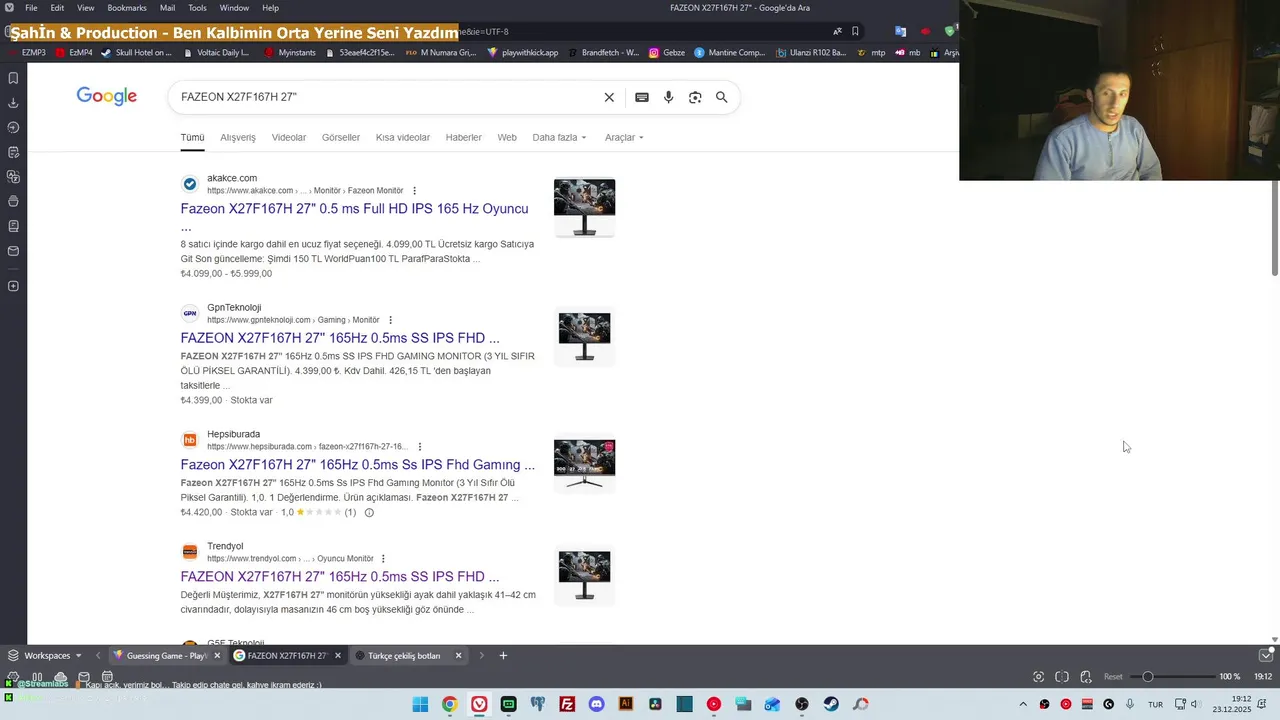Image resolution: width=1280 pixels, height=720 pixels.
Task: Open Hepsiburada Fazeon X27F167H result link
Action: point(358,465)
